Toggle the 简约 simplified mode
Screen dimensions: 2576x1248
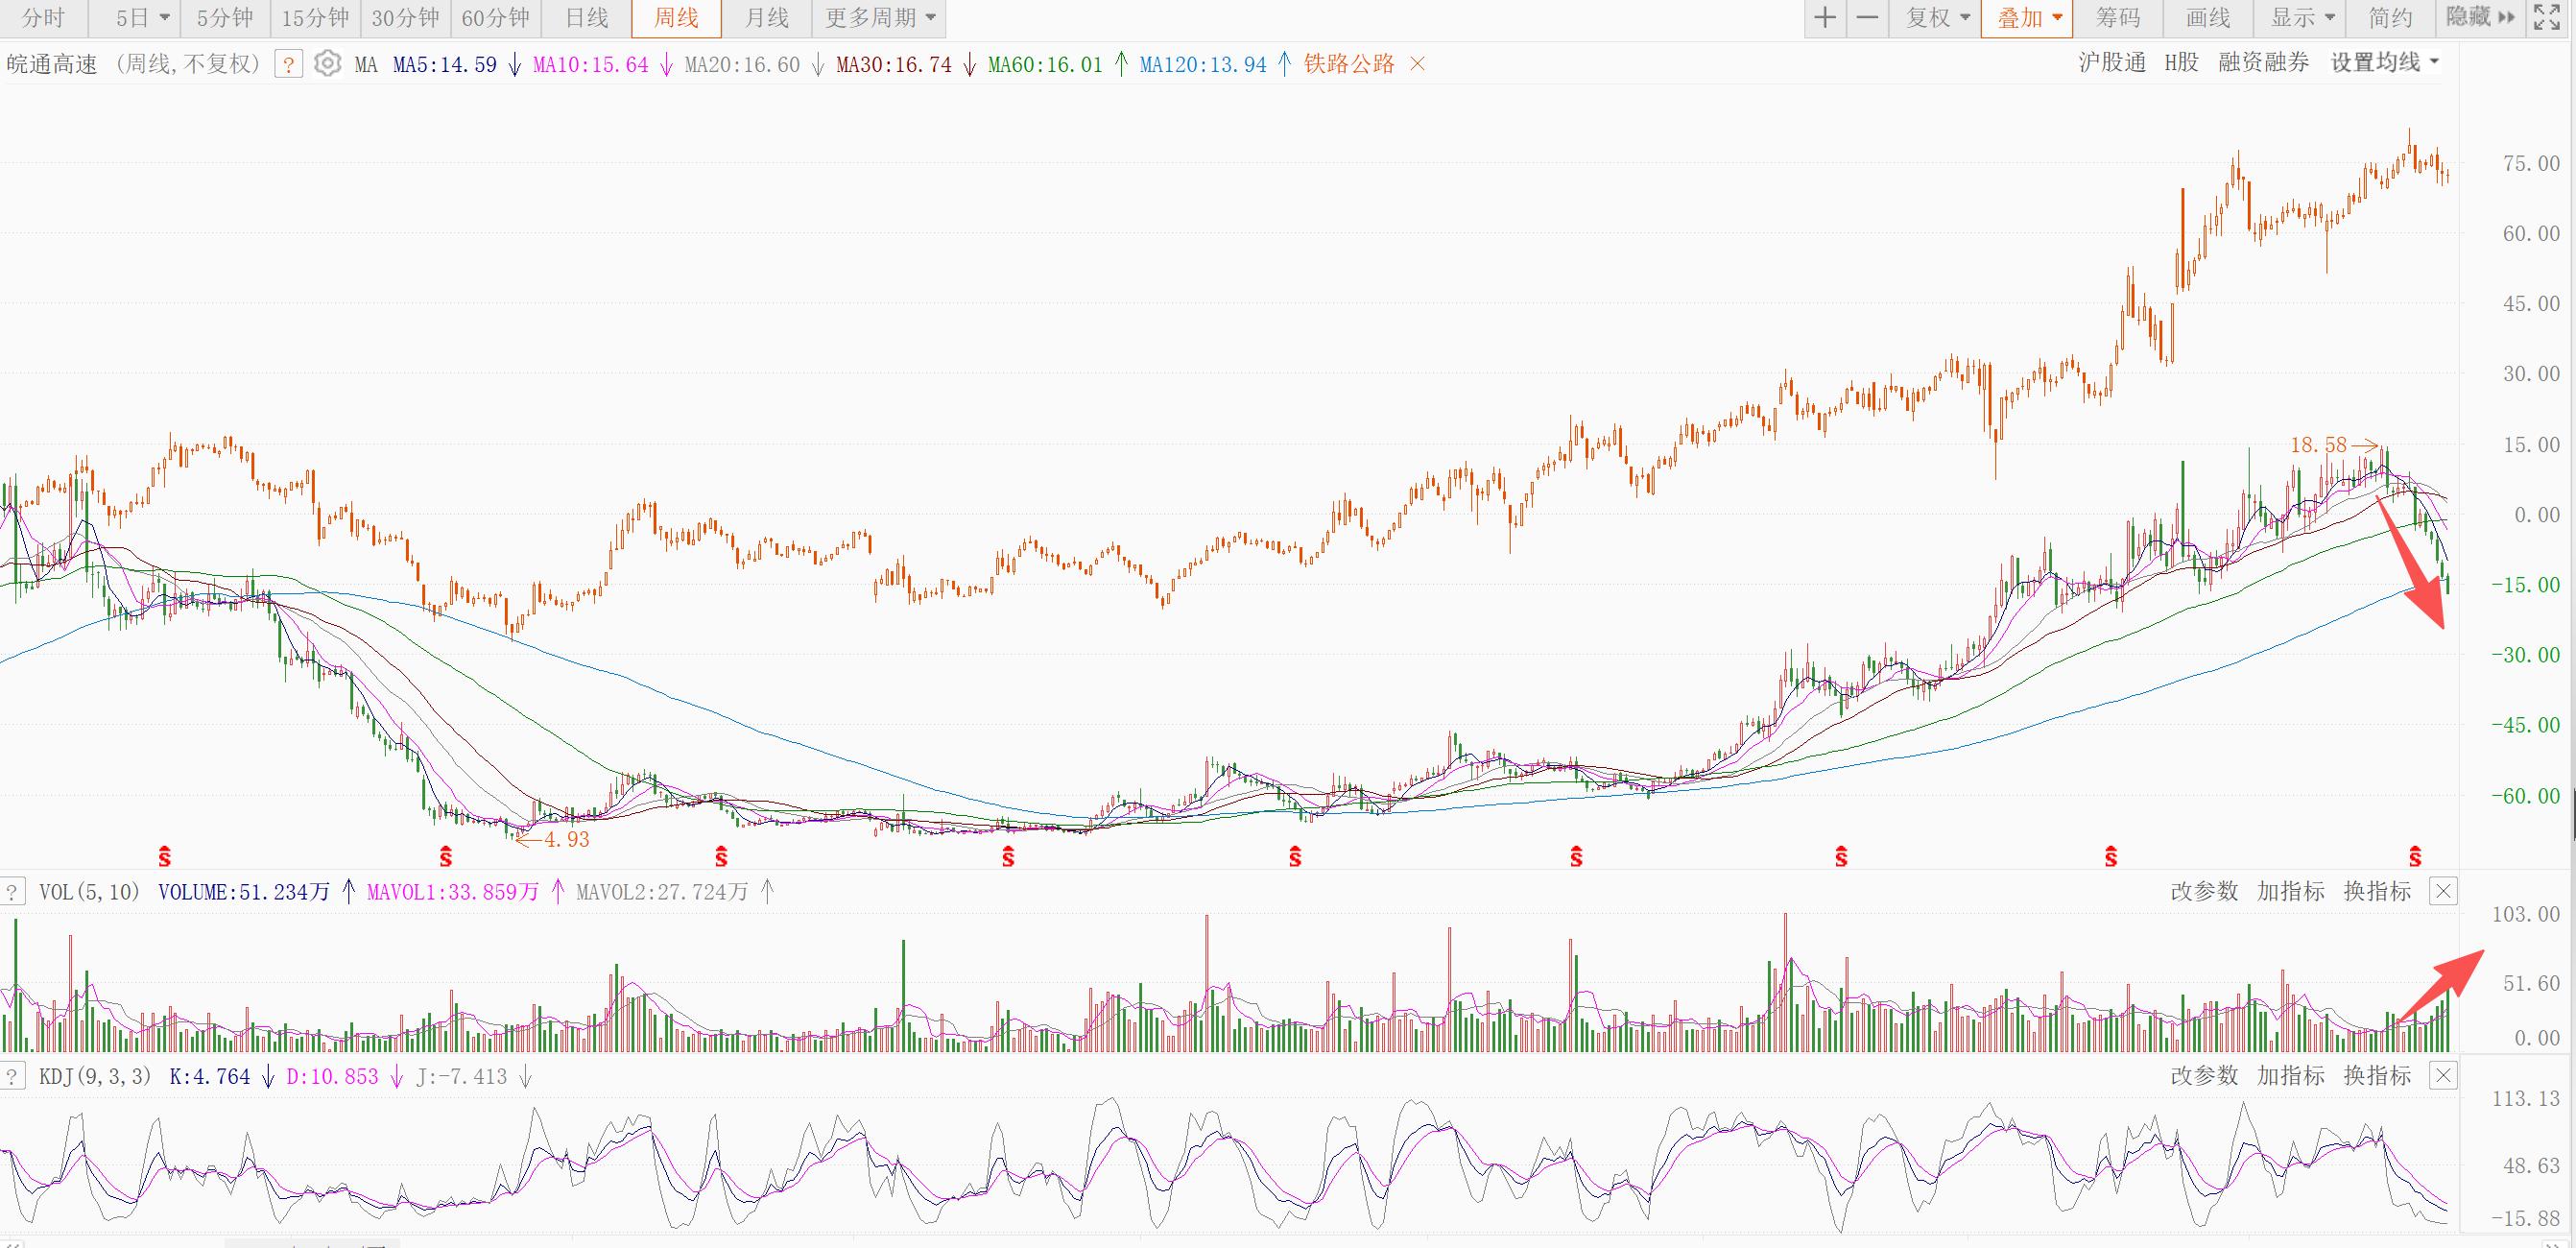click(2390, 18)
